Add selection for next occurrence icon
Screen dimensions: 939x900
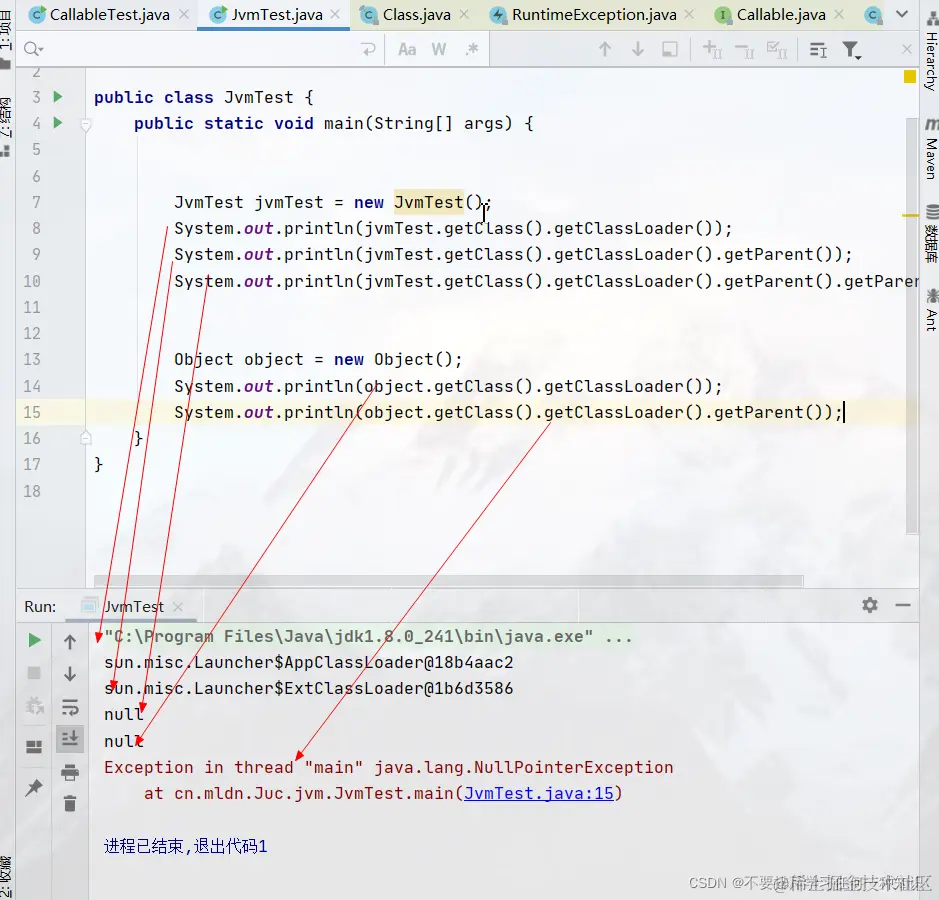pyautogui.click(x=712, y=49)
